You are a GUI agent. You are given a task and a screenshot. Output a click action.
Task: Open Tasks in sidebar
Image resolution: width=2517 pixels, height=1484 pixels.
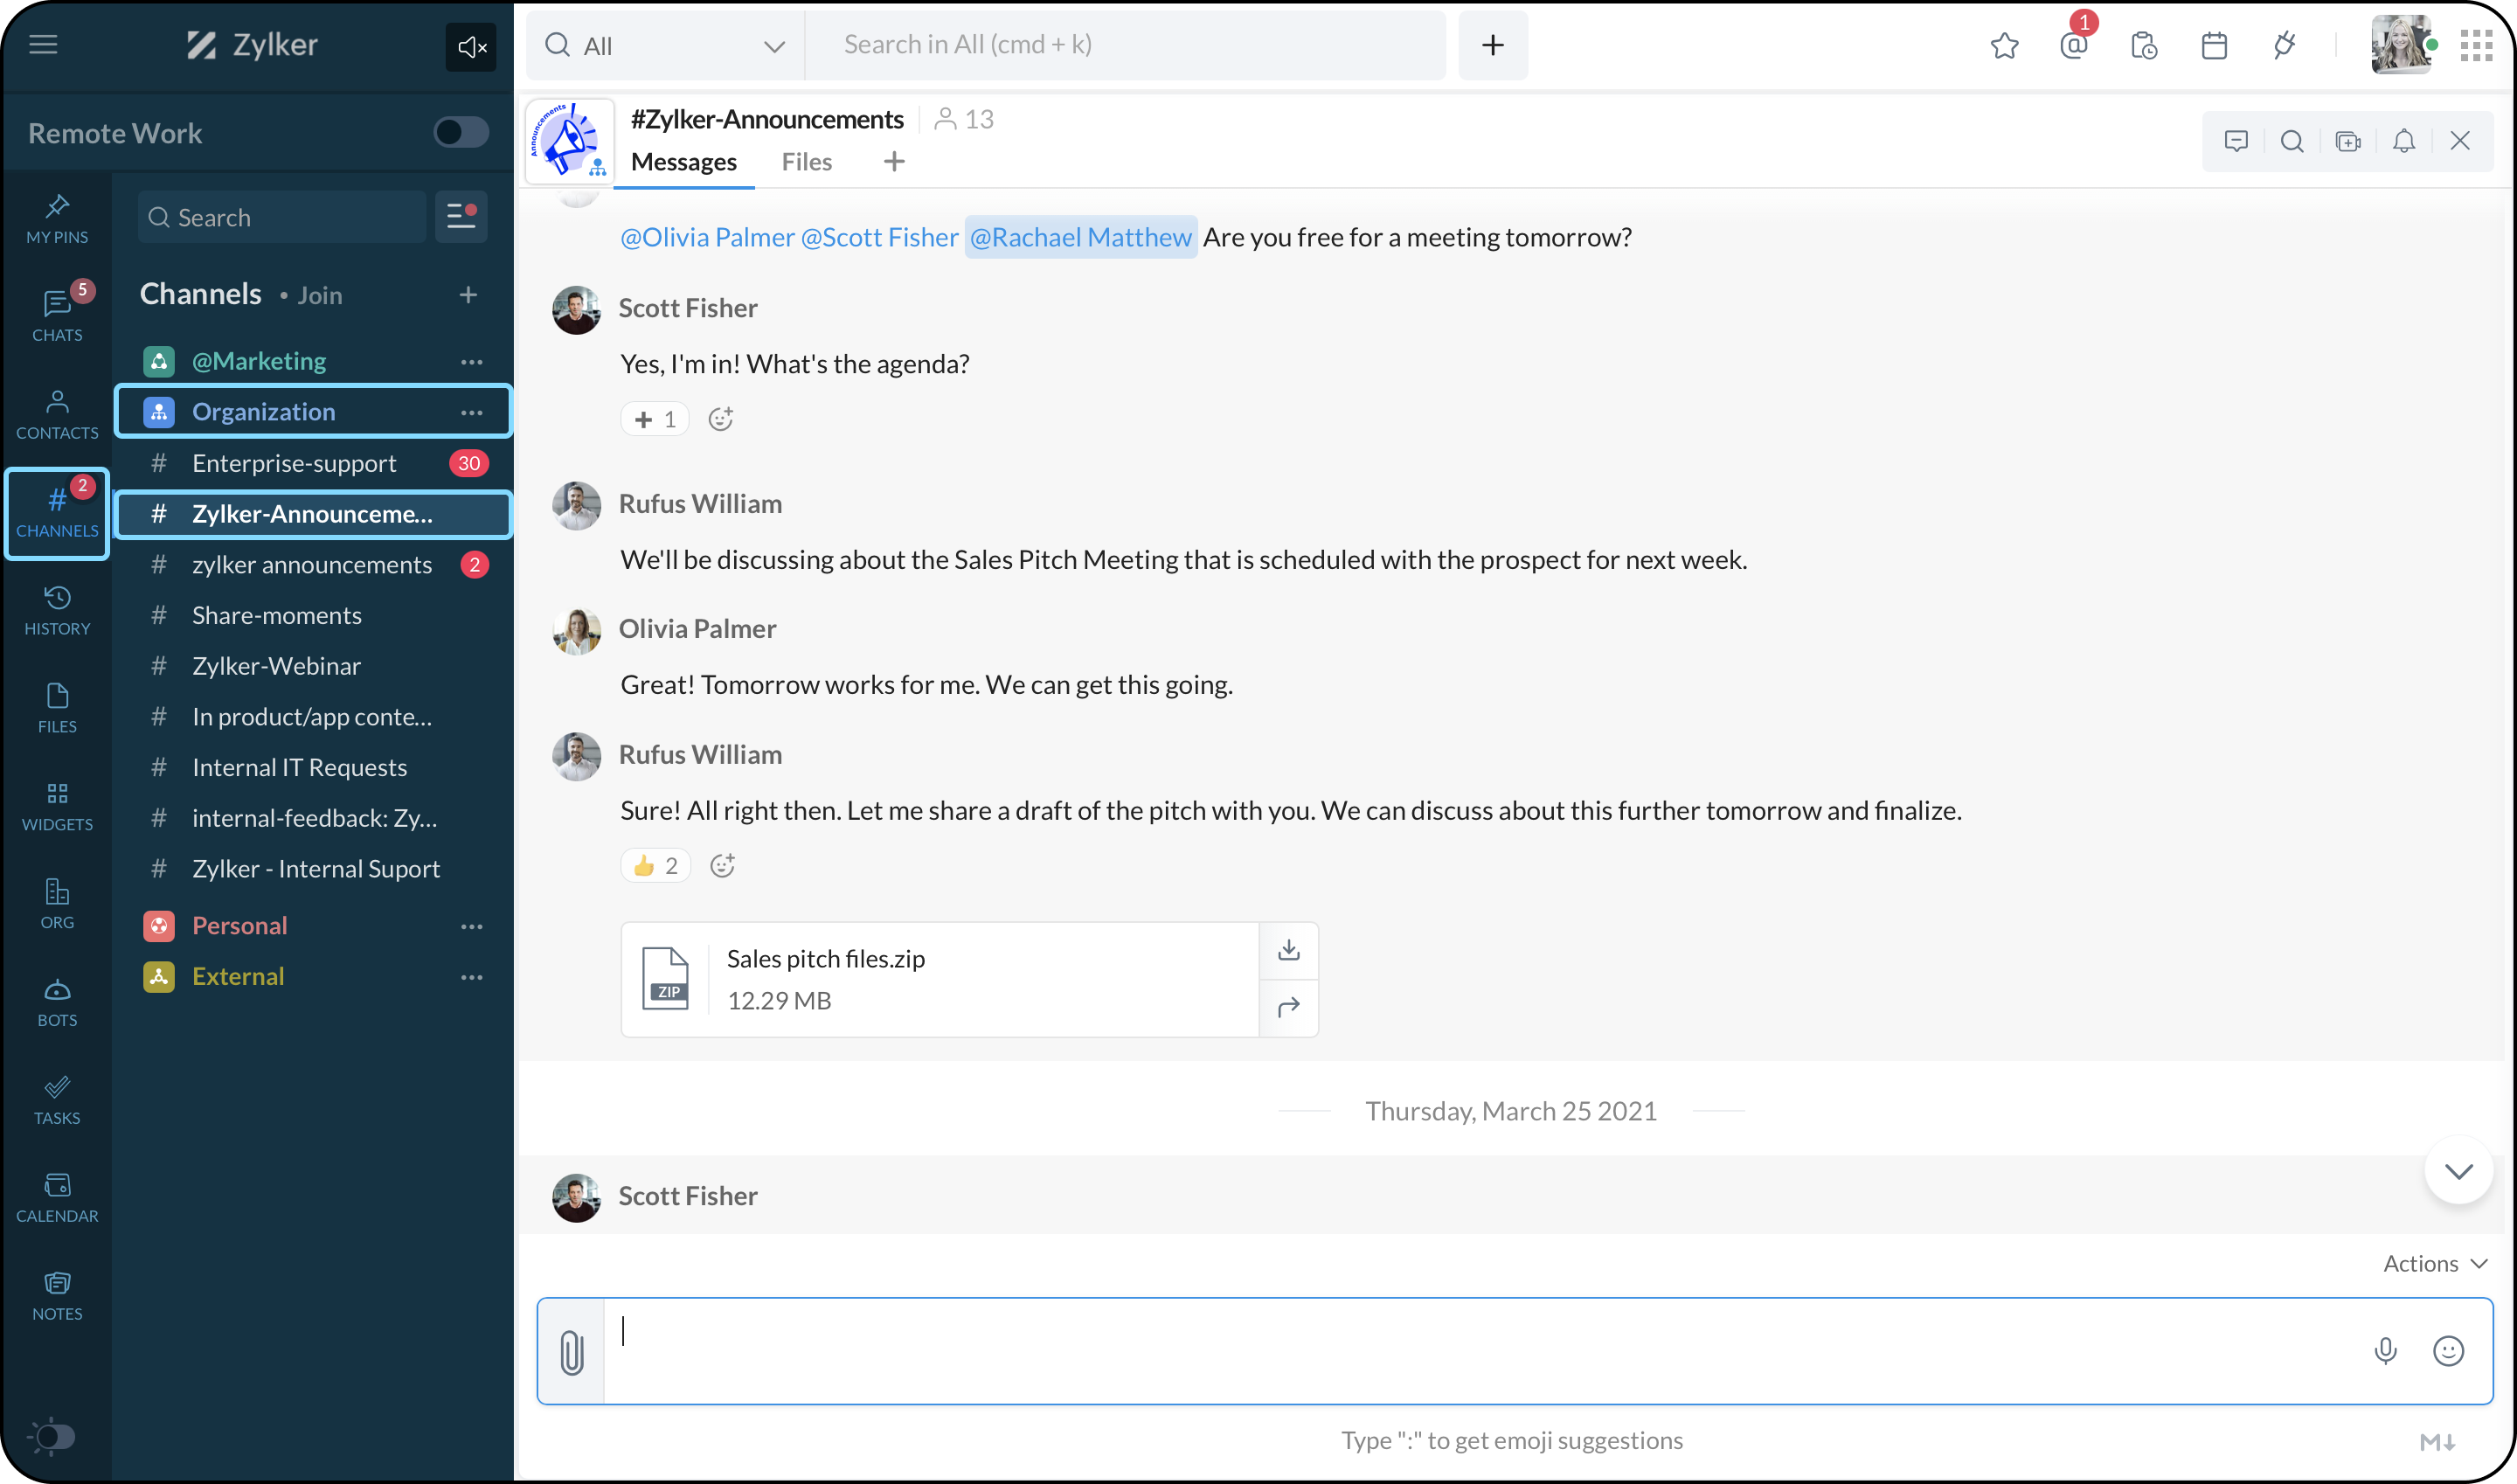57,1100
